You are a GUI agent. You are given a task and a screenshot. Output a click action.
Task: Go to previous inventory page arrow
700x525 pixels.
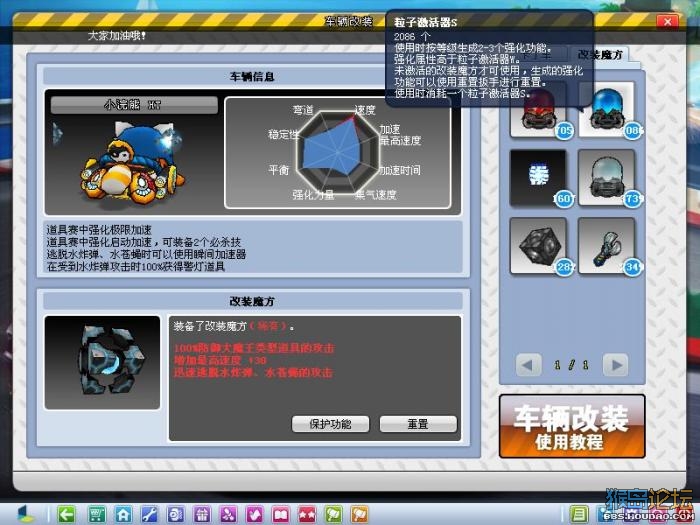point(529,365)
